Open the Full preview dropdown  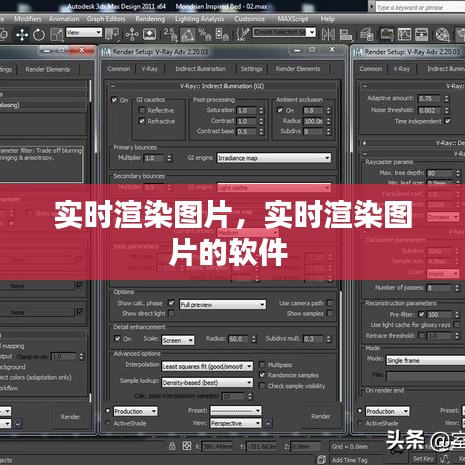(223, 305)
